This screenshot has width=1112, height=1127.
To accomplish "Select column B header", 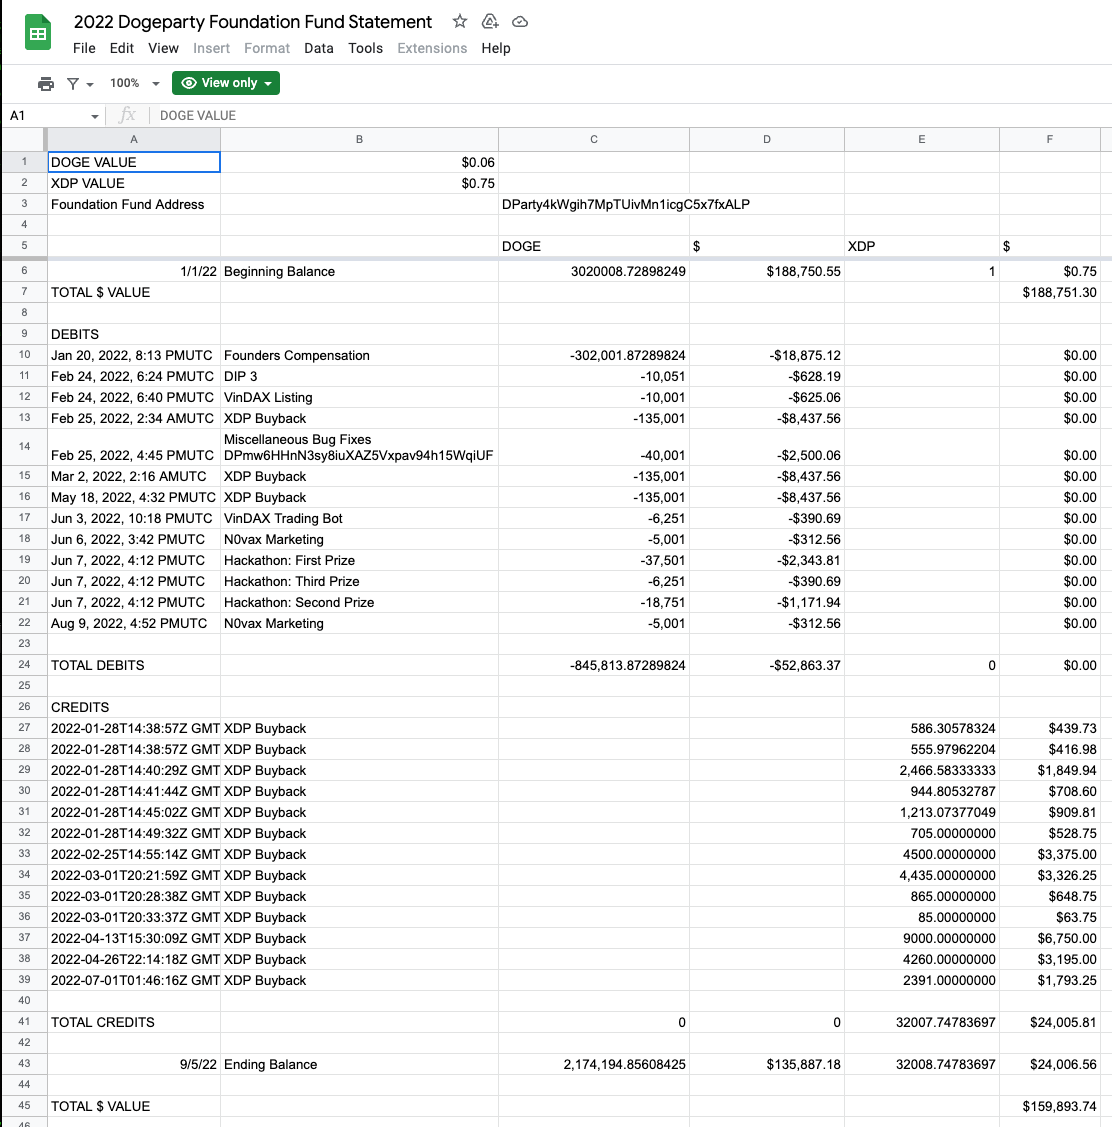I will click(x=359, y=139).
